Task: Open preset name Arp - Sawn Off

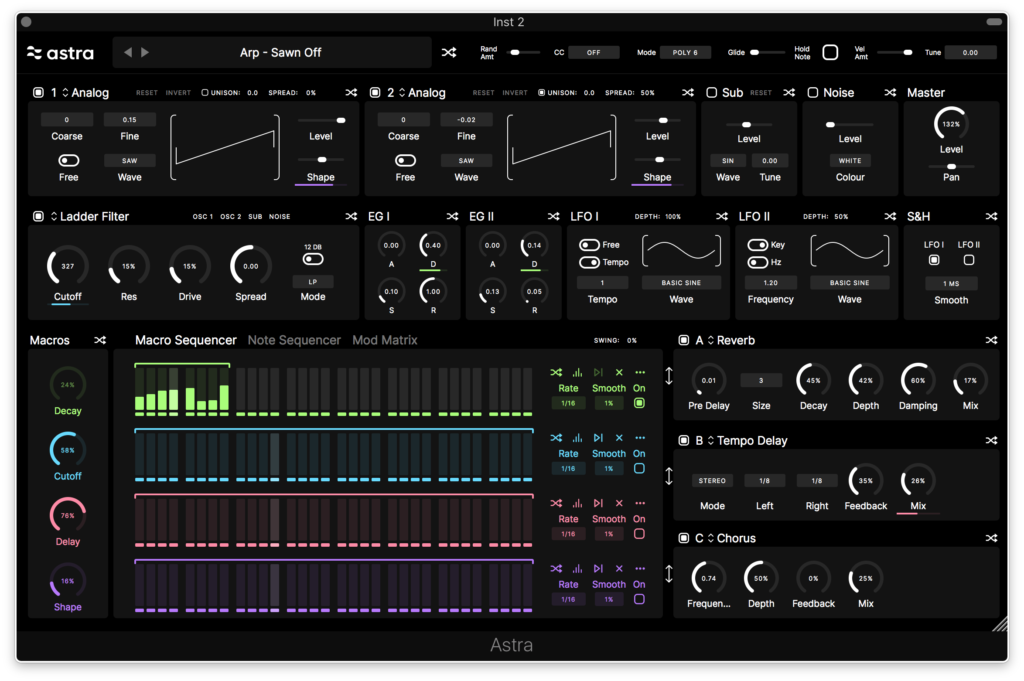Action: click(280, 52)
